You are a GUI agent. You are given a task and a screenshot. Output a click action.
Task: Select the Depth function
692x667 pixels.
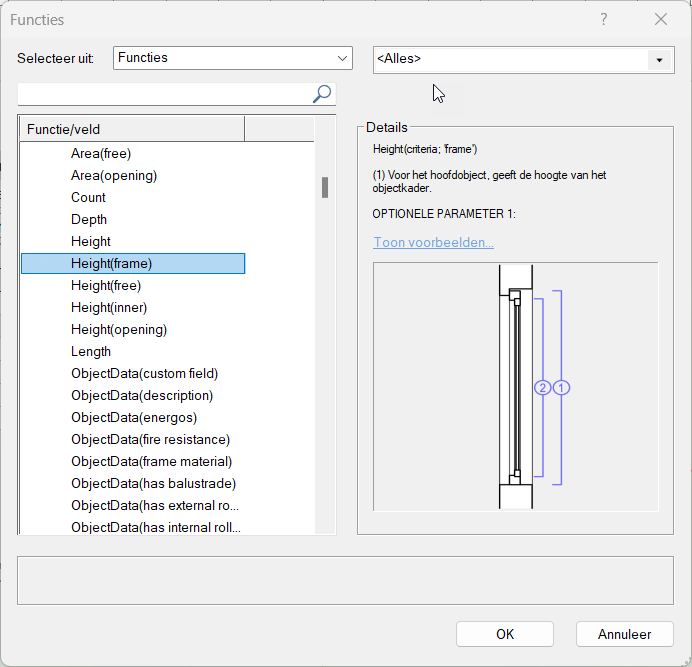pos(89,219)
